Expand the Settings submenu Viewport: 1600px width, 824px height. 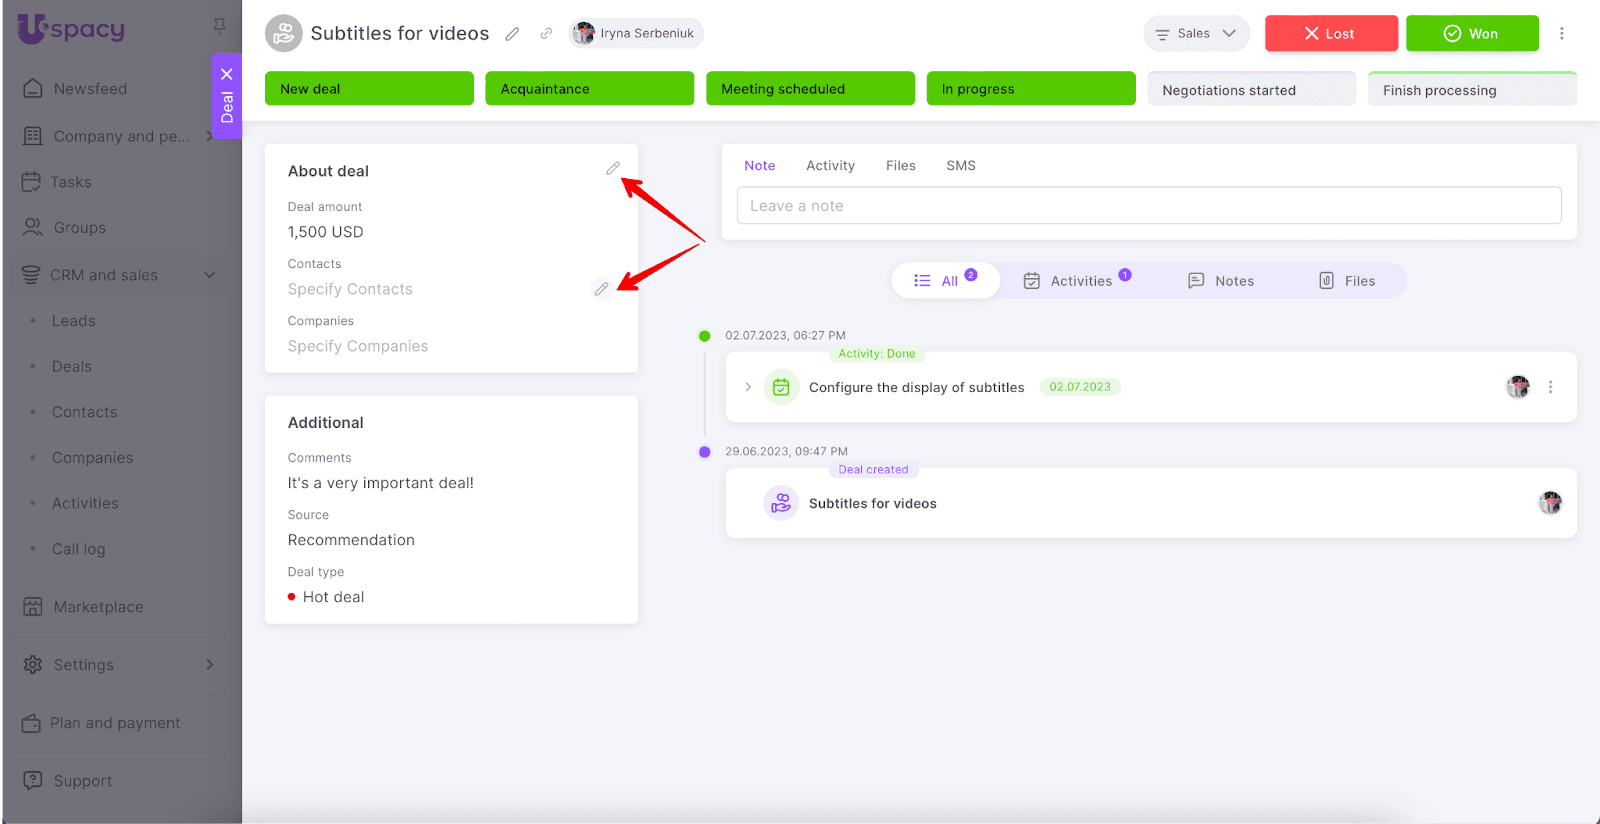[210, 665]
